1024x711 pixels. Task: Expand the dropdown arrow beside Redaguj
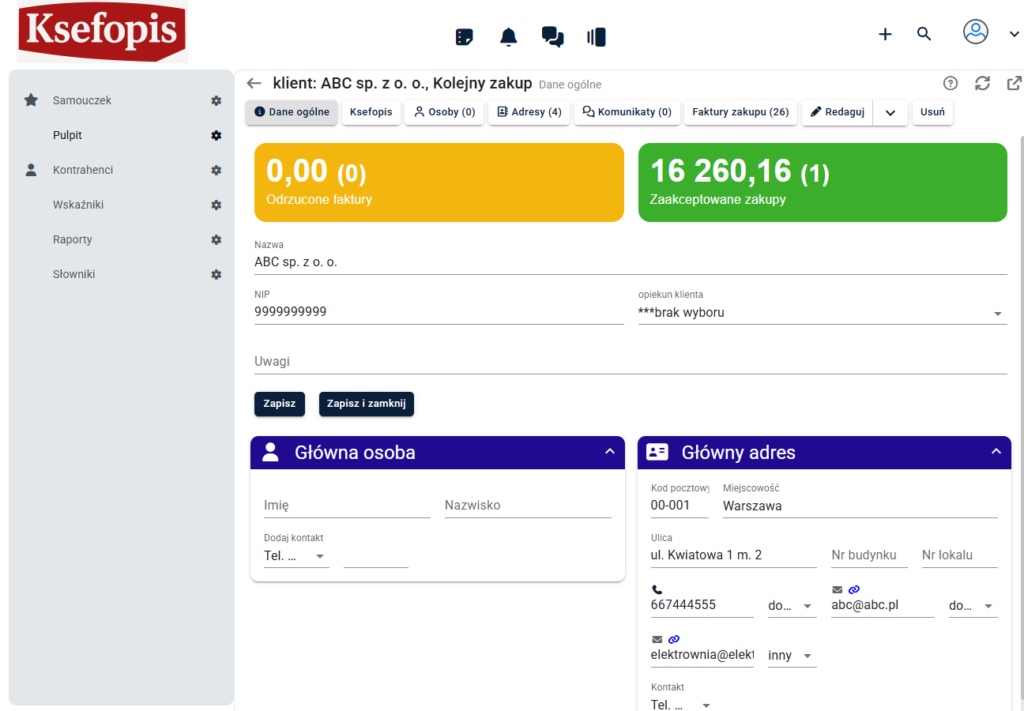click(890, 113)
